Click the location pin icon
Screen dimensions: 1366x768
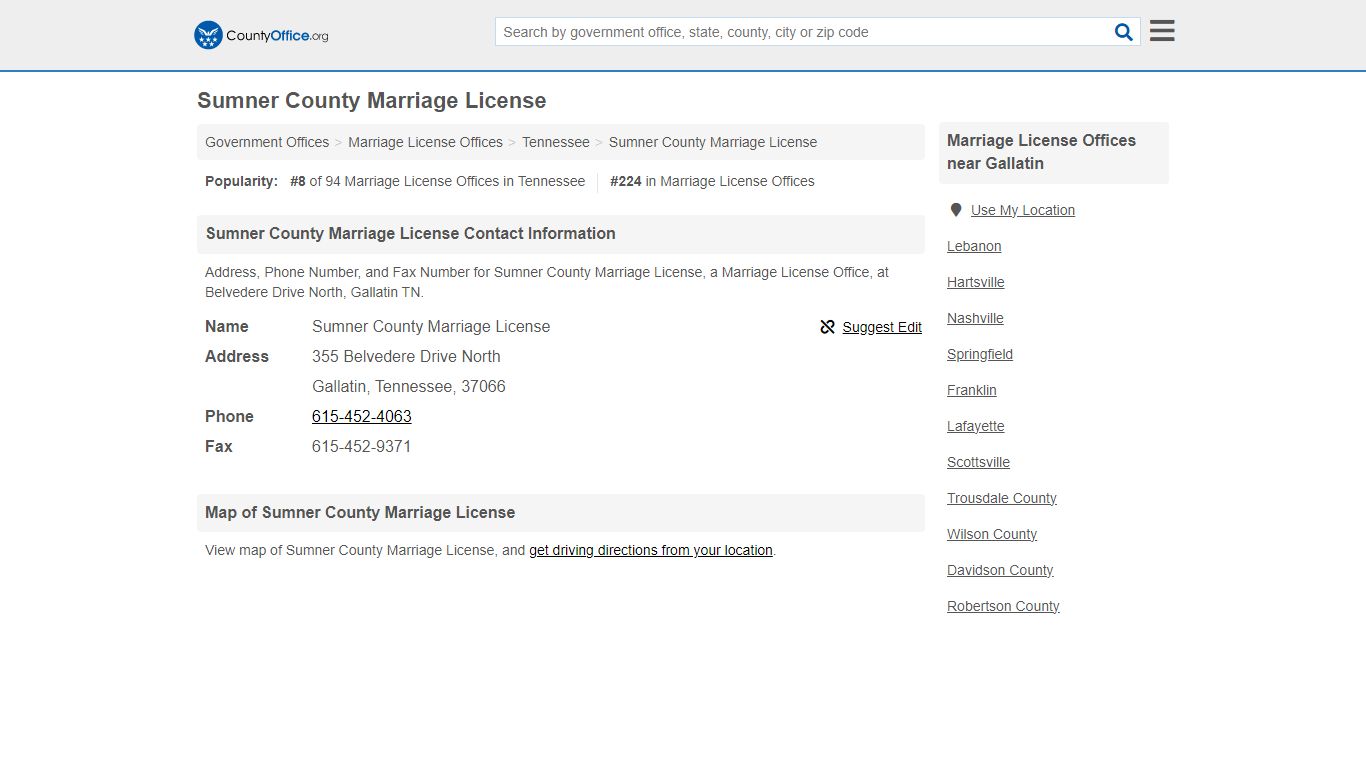coord(956,210)
